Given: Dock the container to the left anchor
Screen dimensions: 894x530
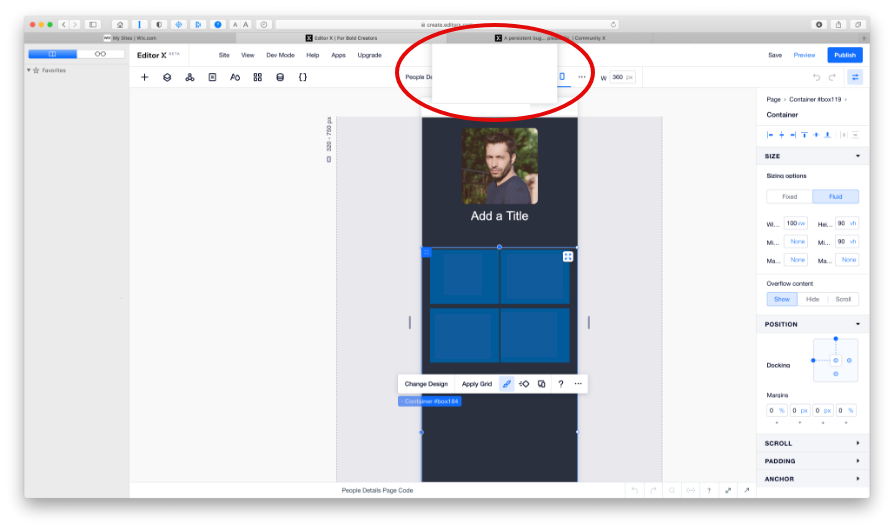Looking at the screenshot, I should (x=813, y=360).
